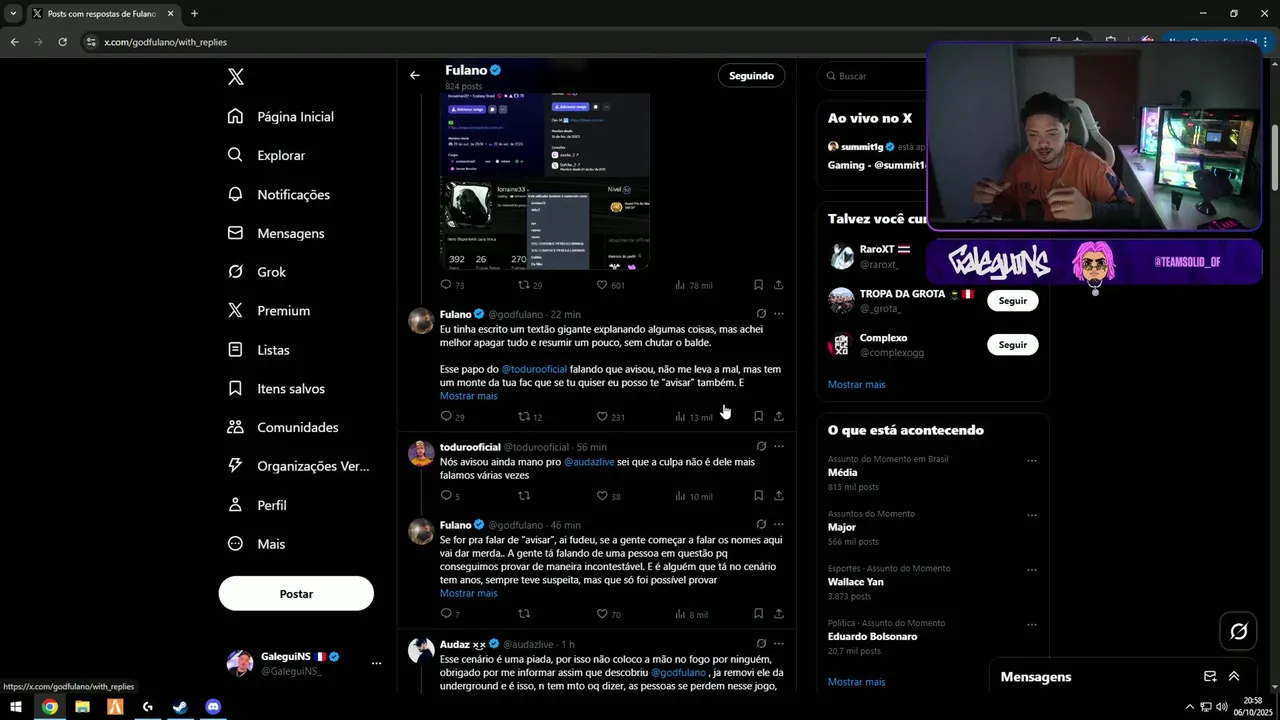Open options for Média trend

click(x=1032, y=461)
